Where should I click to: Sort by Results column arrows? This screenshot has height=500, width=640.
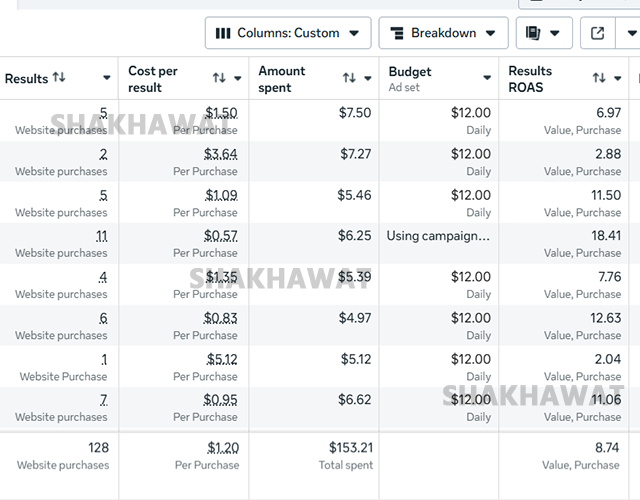point(59,78)
